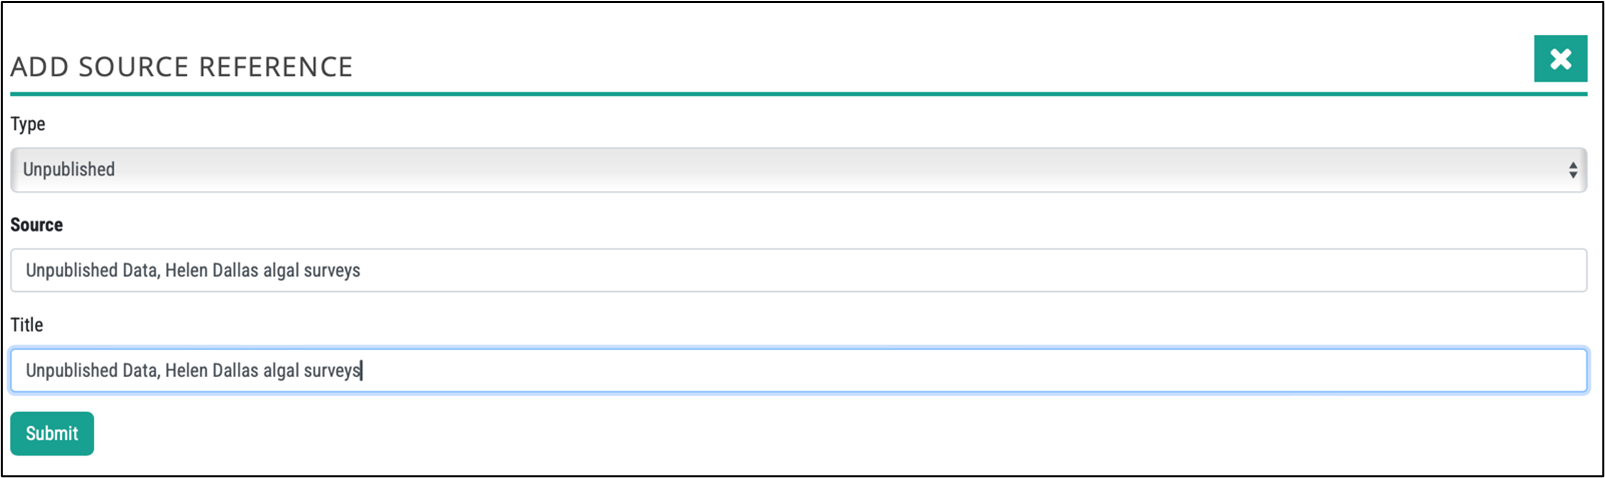This screenshot has width=1605, height=478.
Task: Open the Type dropdown showing Unpublished
Action: [798, 170]
